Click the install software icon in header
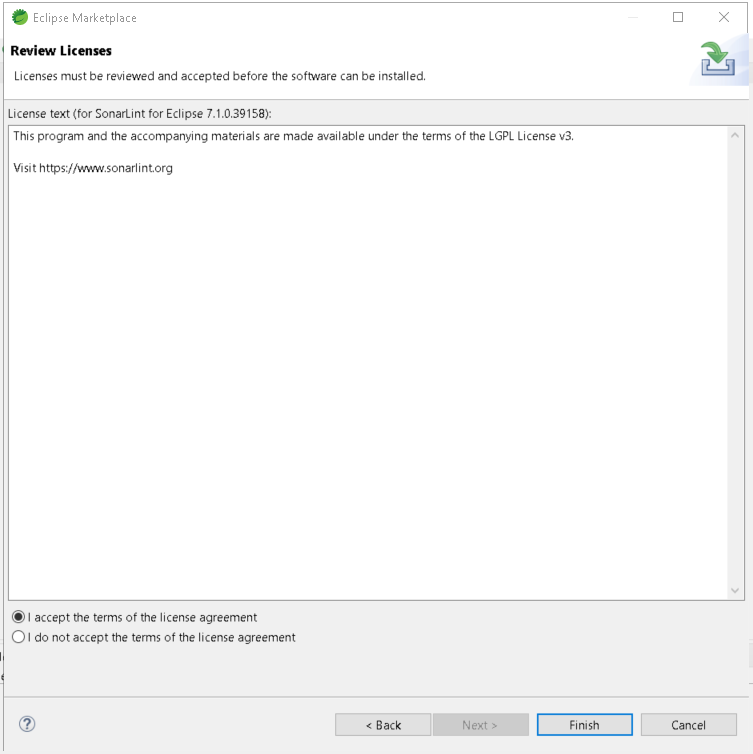The height and width of the screenshot is (754, 753). pos(717,60)
